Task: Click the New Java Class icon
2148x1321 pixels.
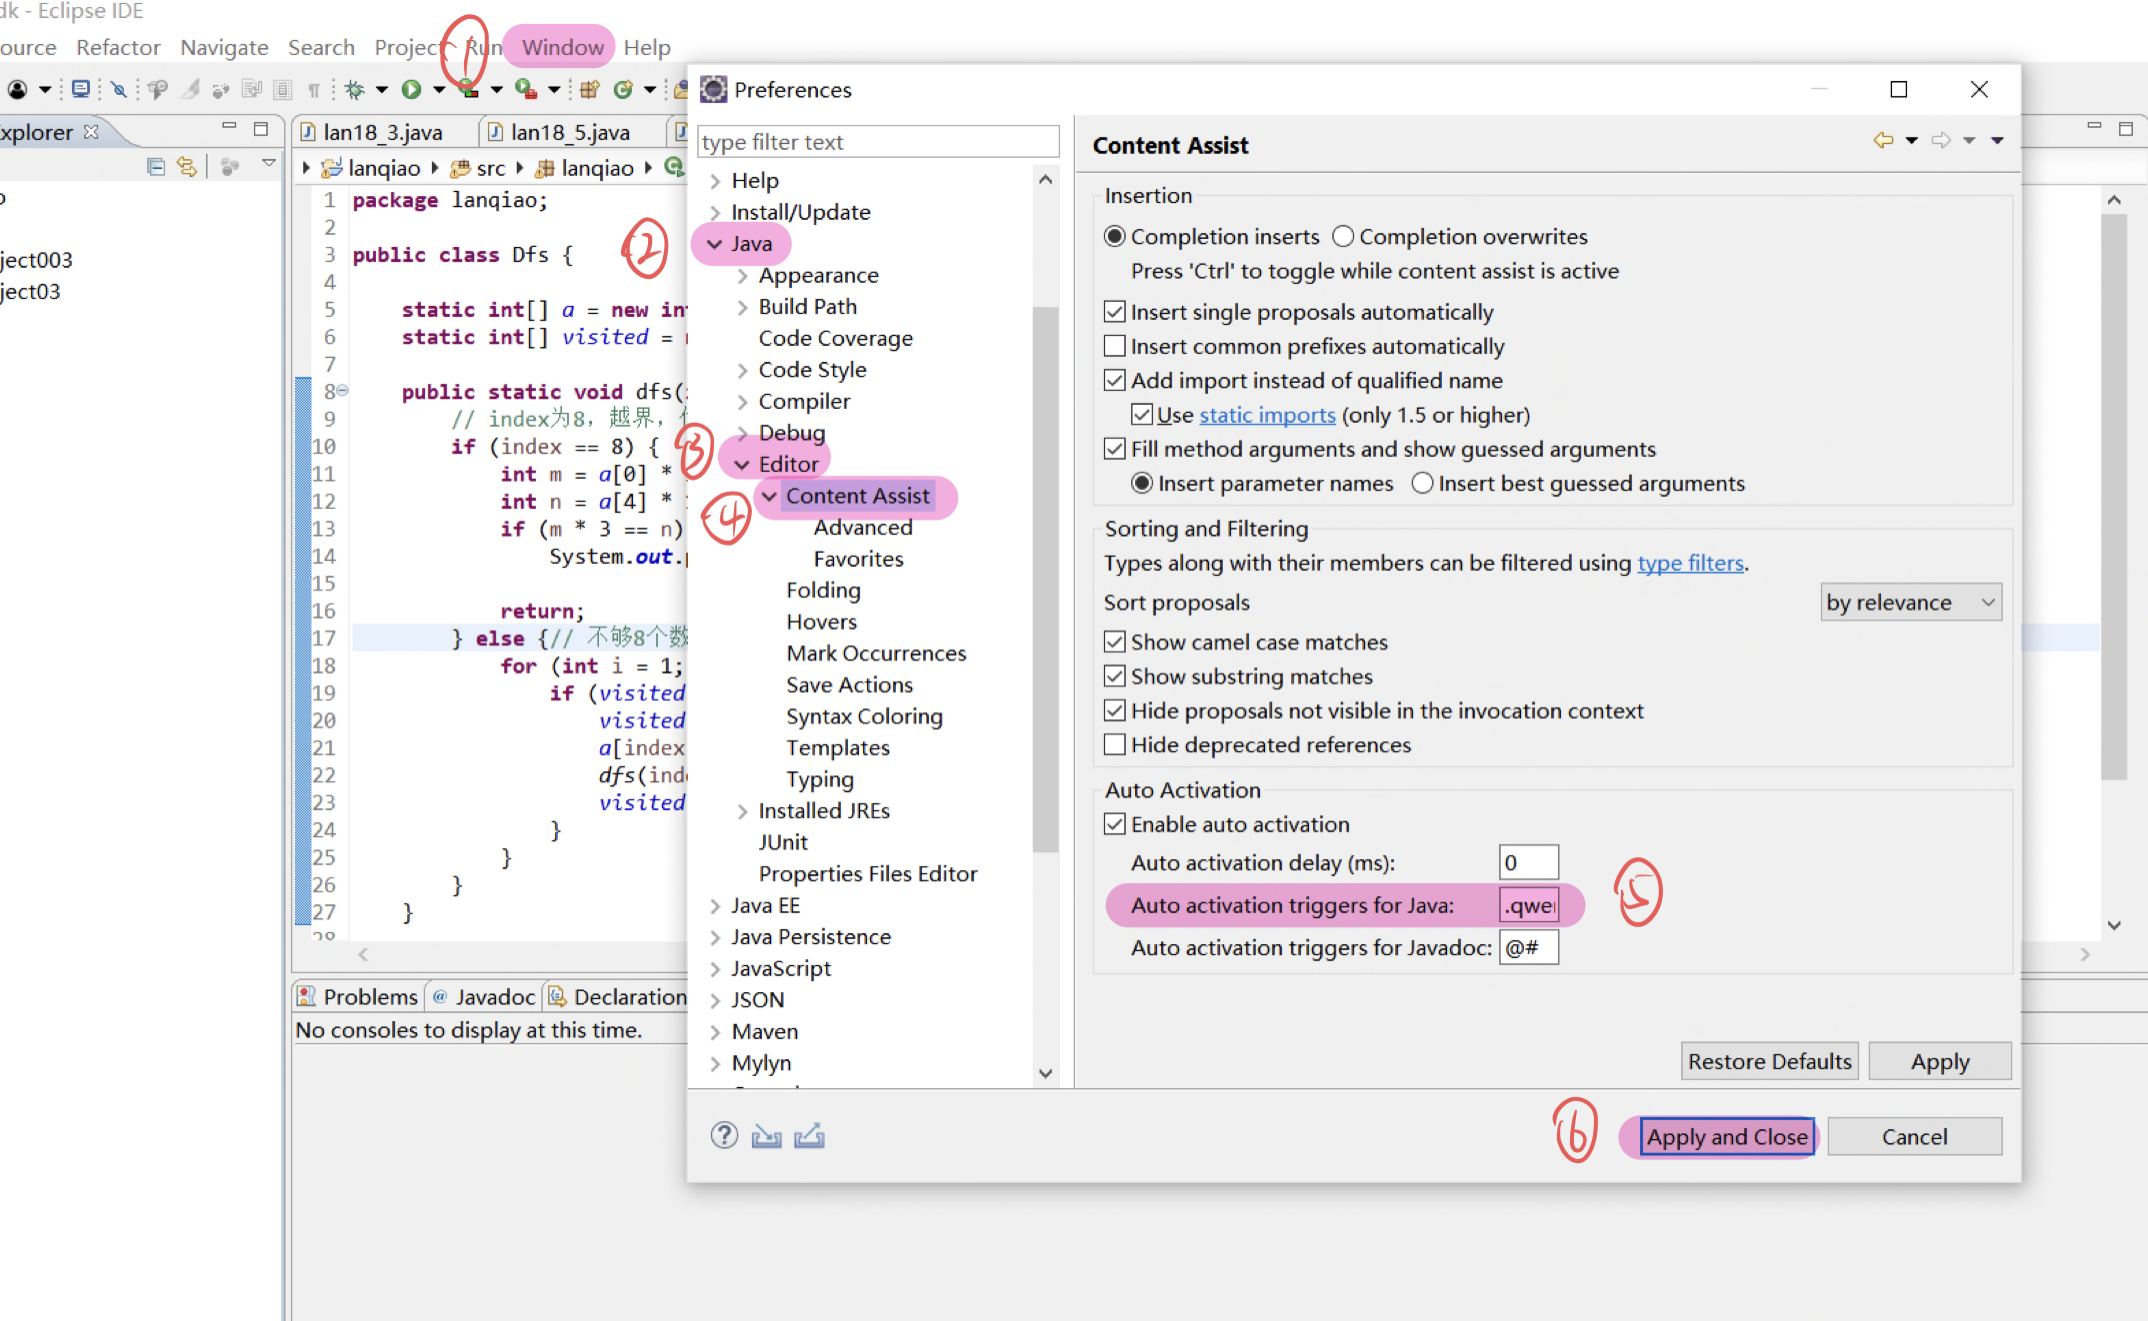Action: click(x=623, y=90)
